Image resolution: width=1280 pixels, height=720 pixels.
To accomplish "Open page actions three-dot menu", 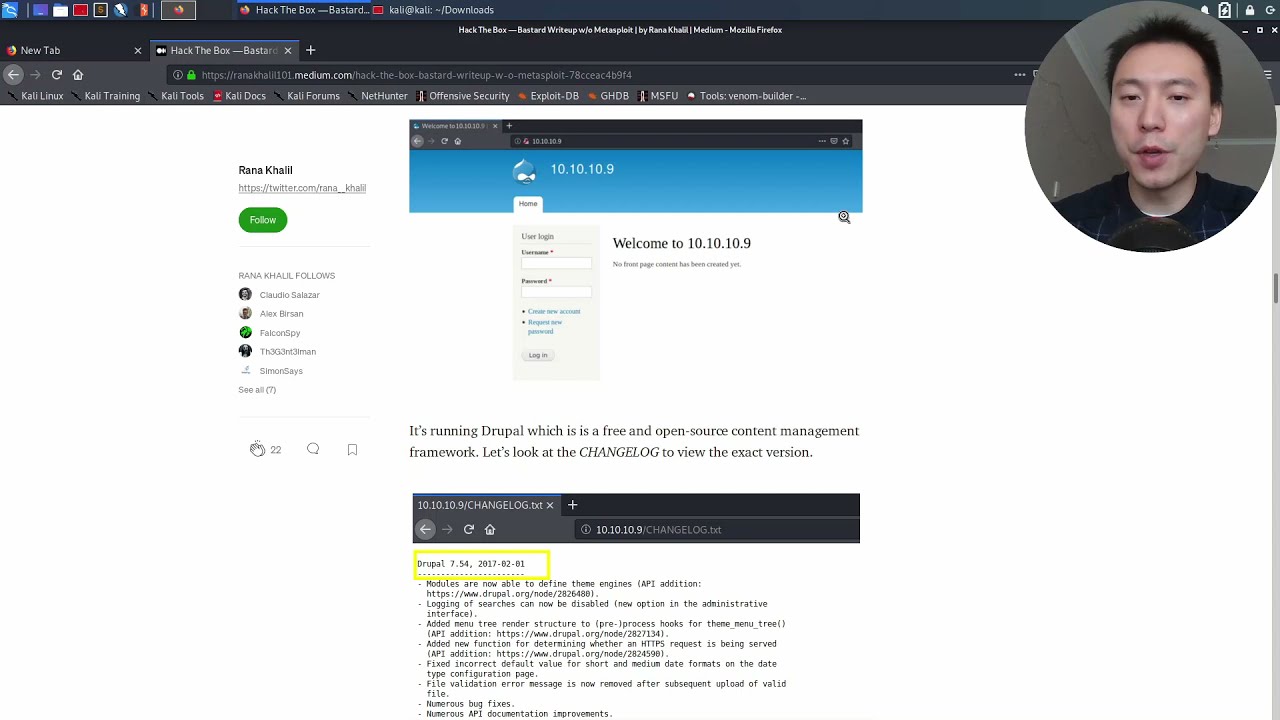I will click(1020, 75).
